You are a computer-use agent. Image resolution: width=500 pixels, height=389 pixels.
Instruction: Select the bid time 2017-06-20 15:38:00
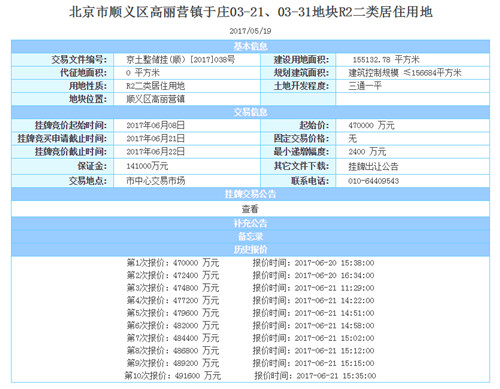(x=334, y=263)
